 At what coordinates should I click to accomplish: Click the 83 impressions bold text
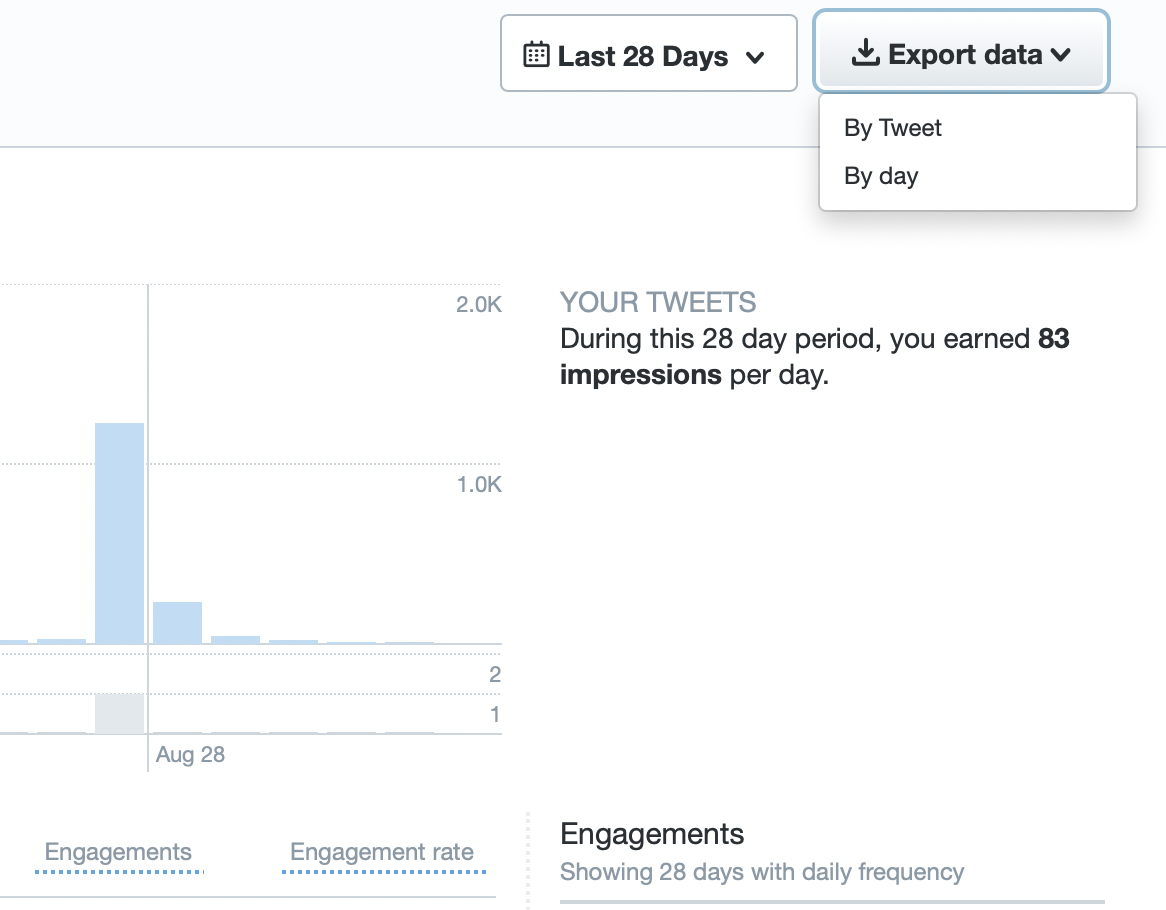(x=1053, y=339)
